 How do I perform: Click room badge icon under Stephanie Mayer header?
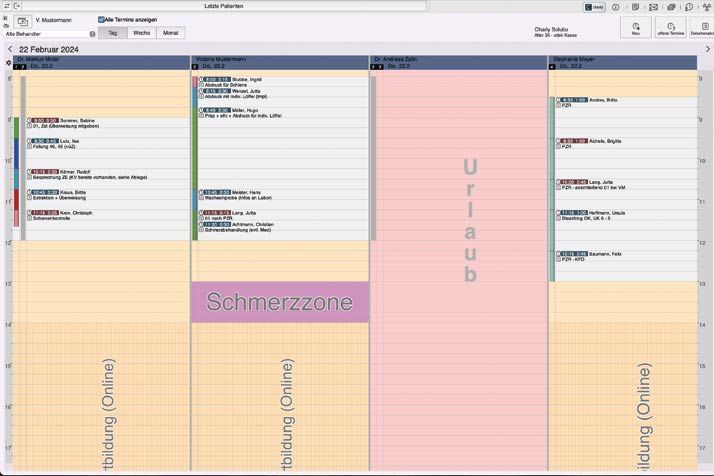coord(552,67)
